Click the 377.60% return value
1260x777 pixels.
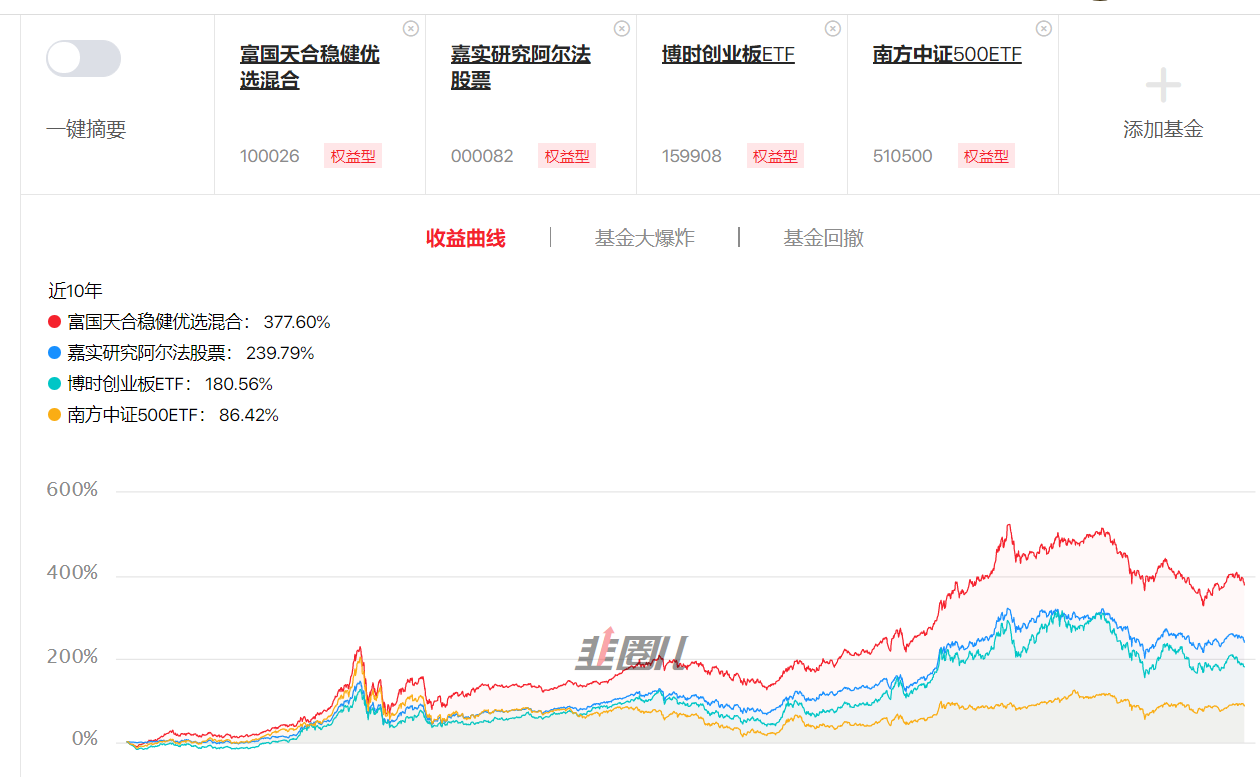click(x=297, y=322)
